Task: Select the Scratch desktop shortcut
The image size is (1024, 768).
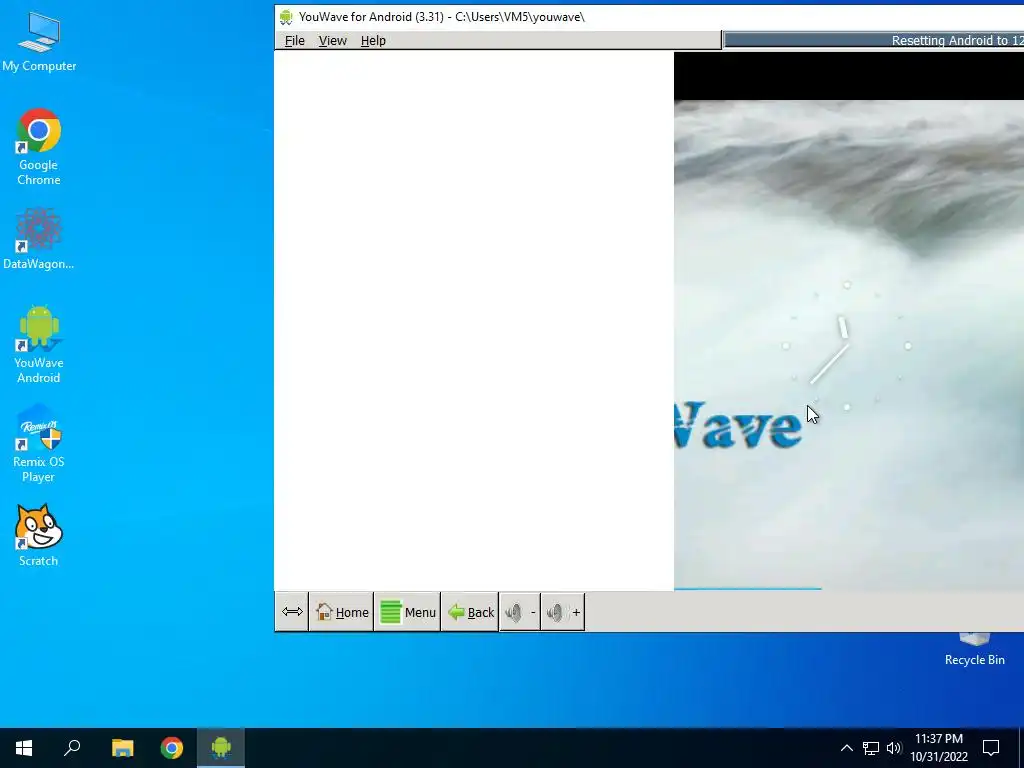Action: (39, 536)
